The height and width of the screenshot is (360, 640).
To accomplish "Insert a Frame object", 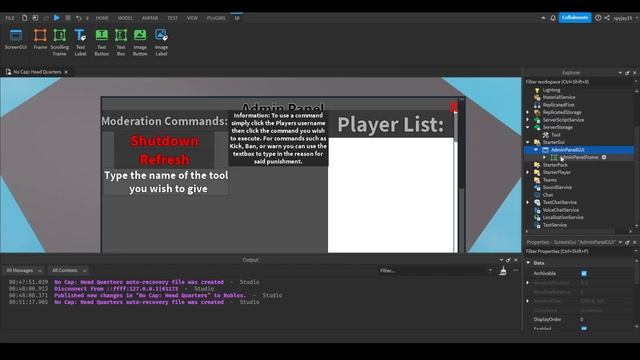I will 40,39.
